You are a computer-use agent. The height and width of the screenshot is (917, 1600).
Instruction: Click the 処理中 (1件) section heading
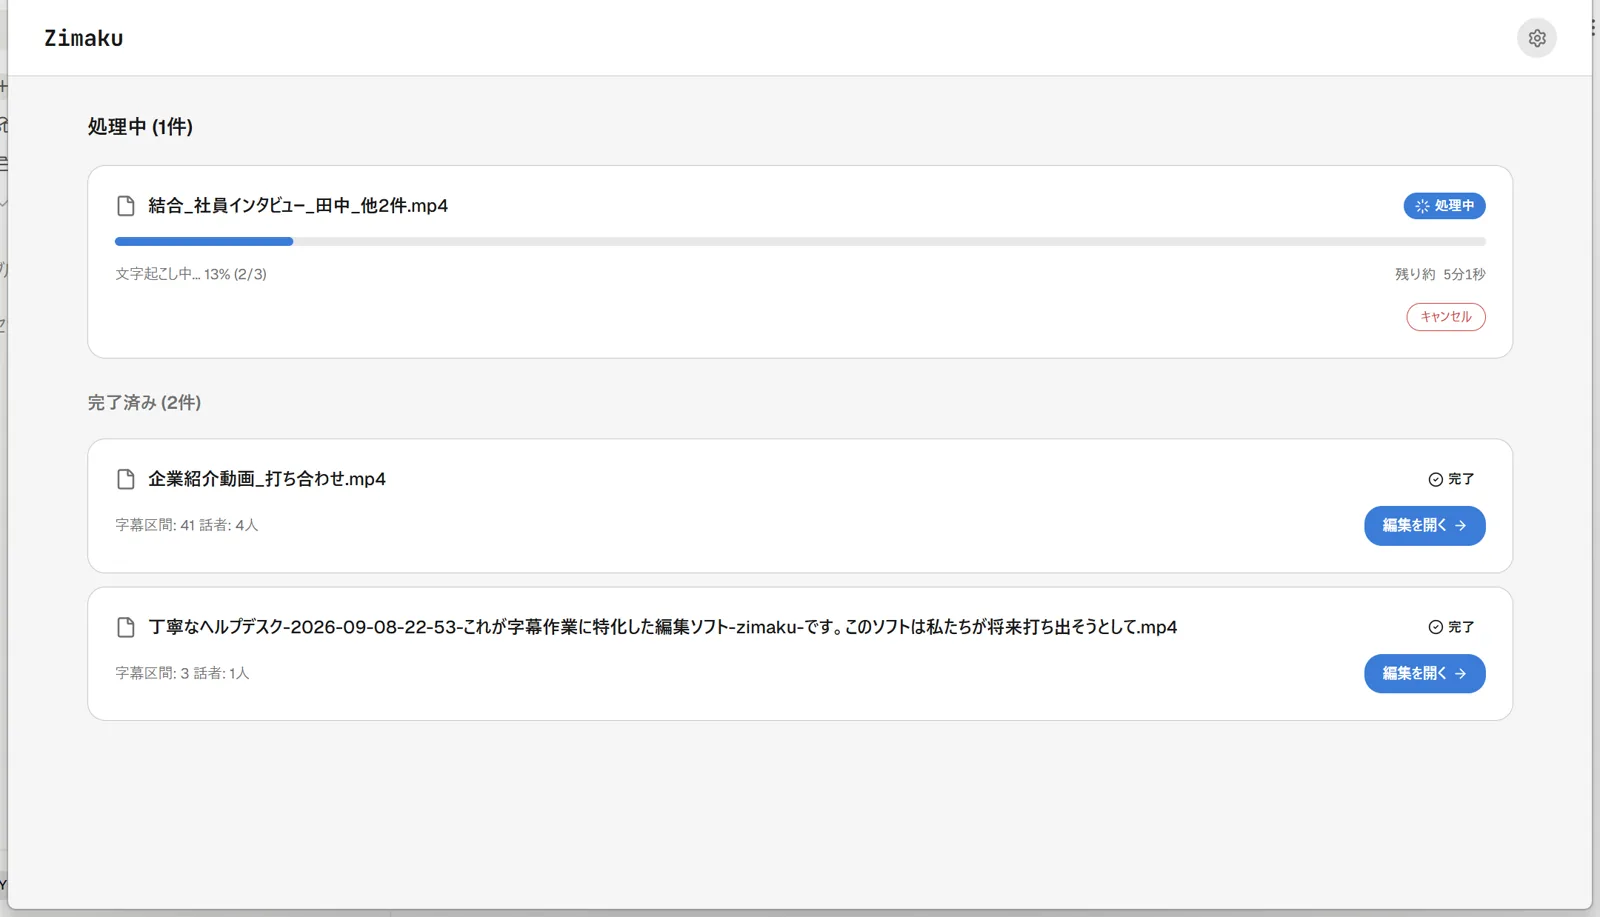pyautogui.click(x=140, y=127)
